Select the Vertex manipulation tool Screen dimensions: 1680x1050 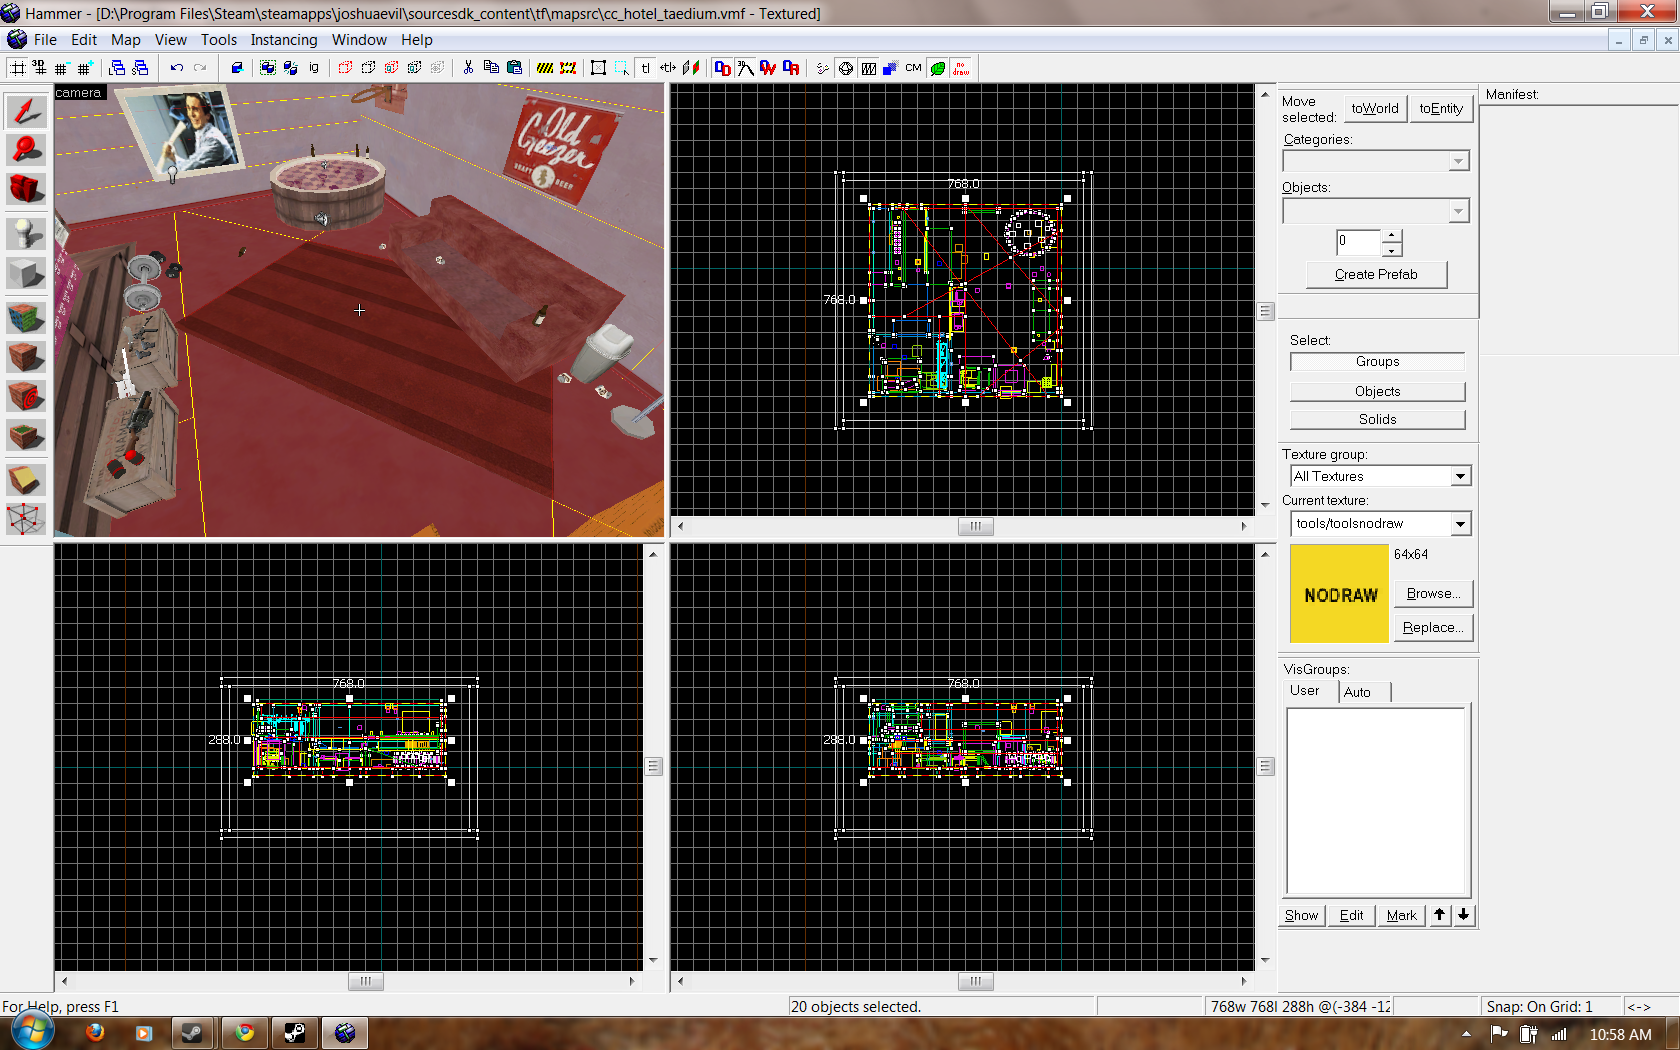[x=26, y=518]
